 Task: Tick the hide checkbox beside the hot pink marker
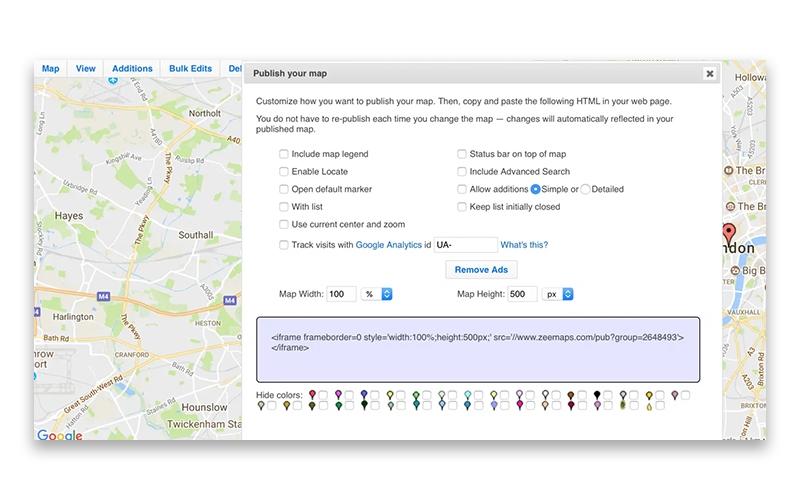pos(530,405)
